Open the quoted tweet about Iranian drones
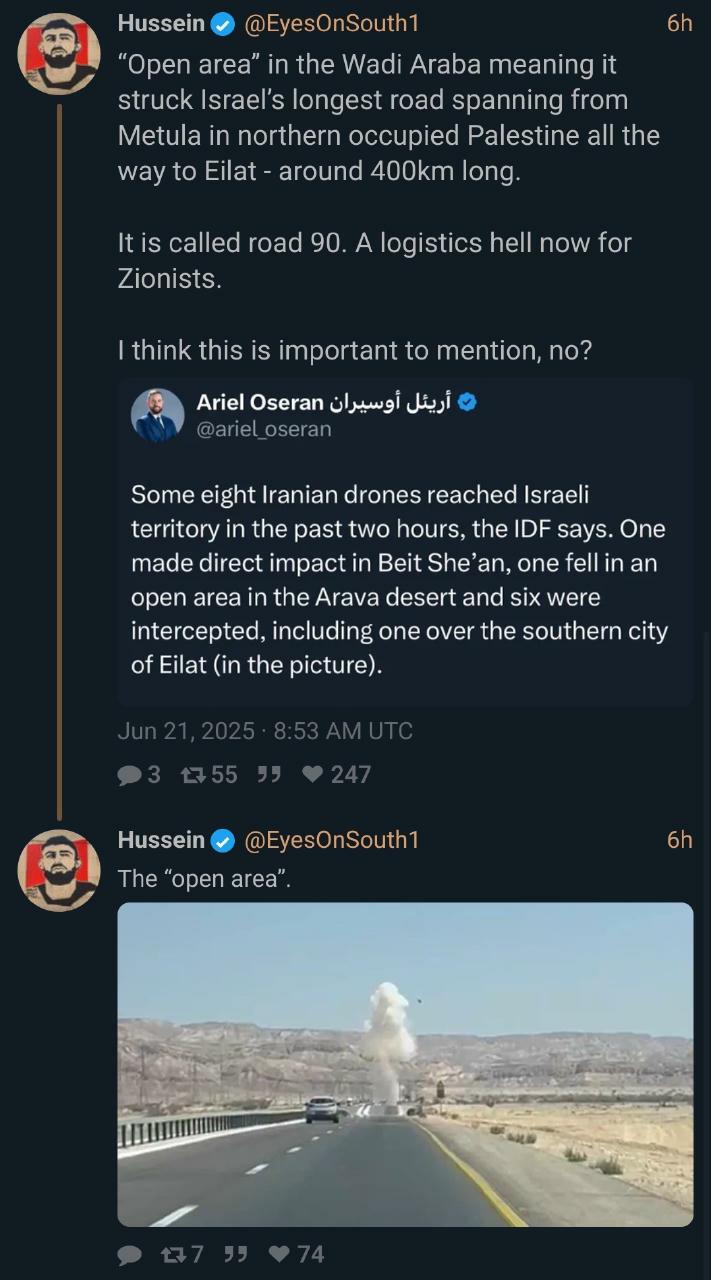The height and width of the screenshot is (1280, 711). 400,579
